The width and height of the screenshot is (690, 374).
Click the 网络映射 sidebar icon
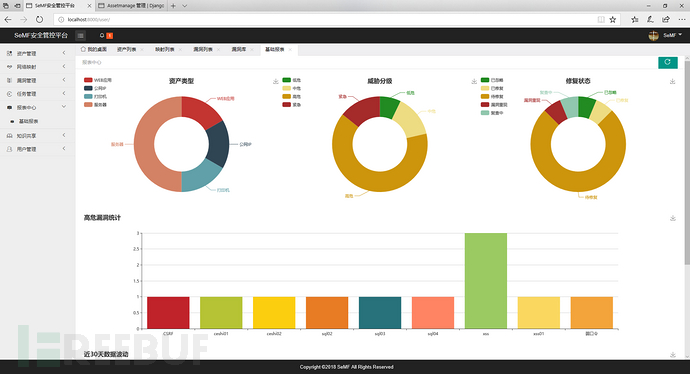(9, 67)
